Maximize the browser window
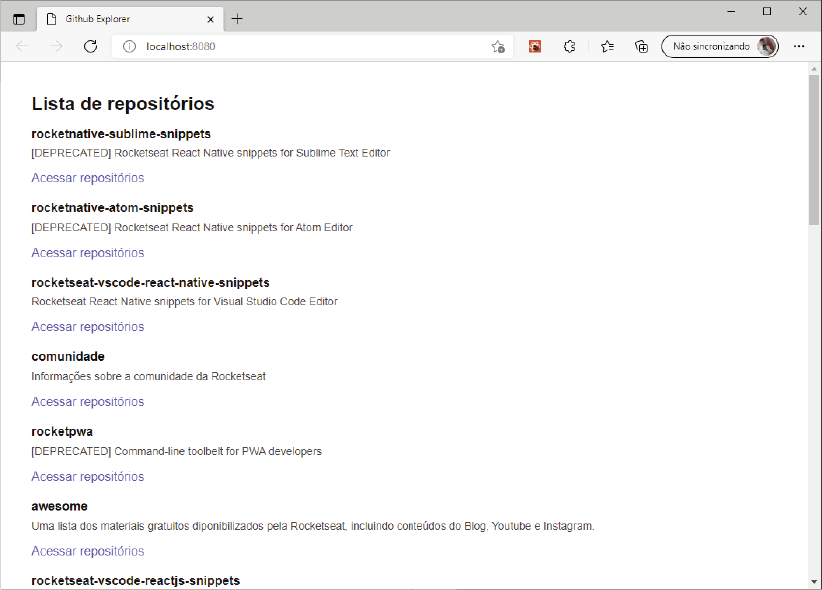This screenshot has width=822, height=590. [x=767, y=11]
